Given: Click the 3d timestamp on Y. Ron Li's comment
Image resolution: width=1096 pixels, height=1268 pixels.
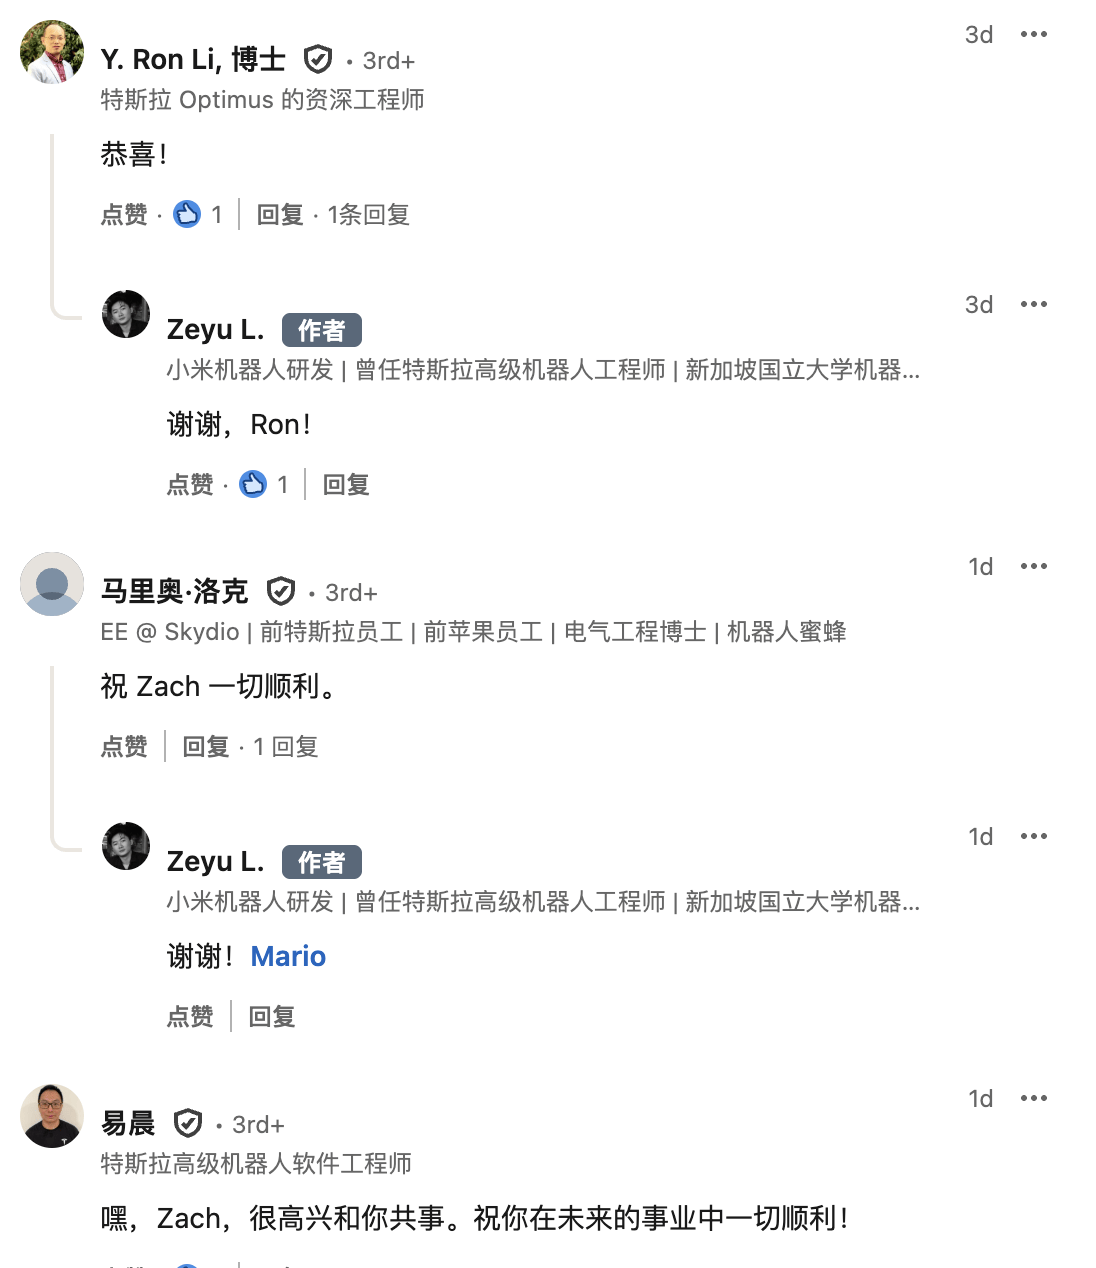Looking at the screenshot, I should coord(979,34).
